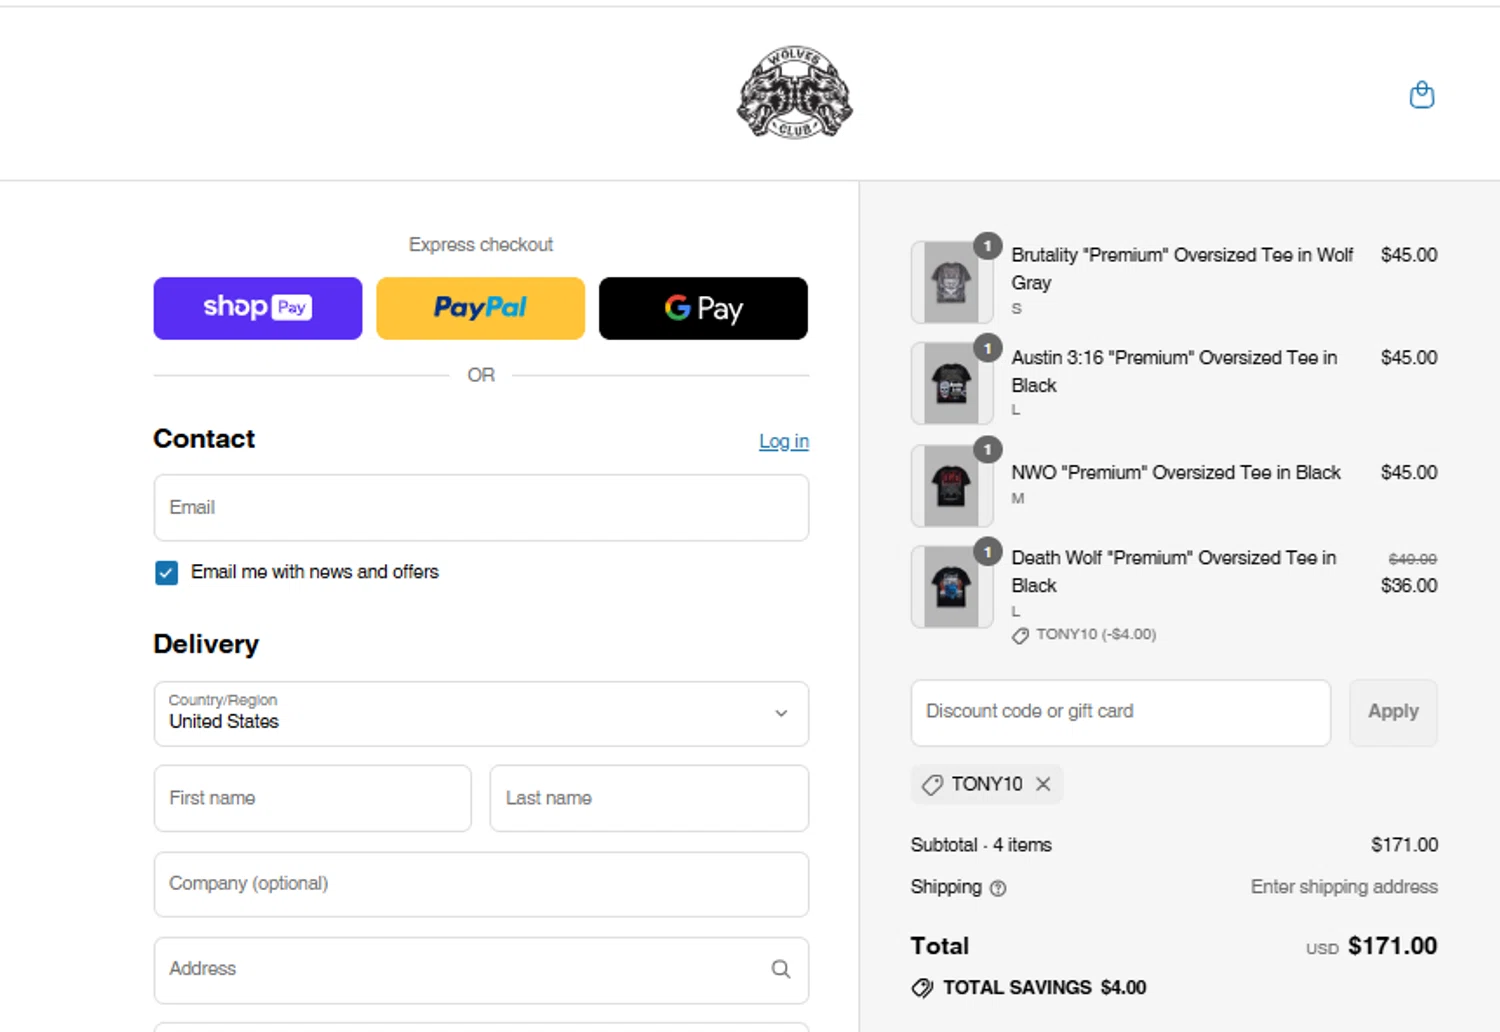
Task: Click the TONY10 discount tag icon
Action: pos(932,785)
